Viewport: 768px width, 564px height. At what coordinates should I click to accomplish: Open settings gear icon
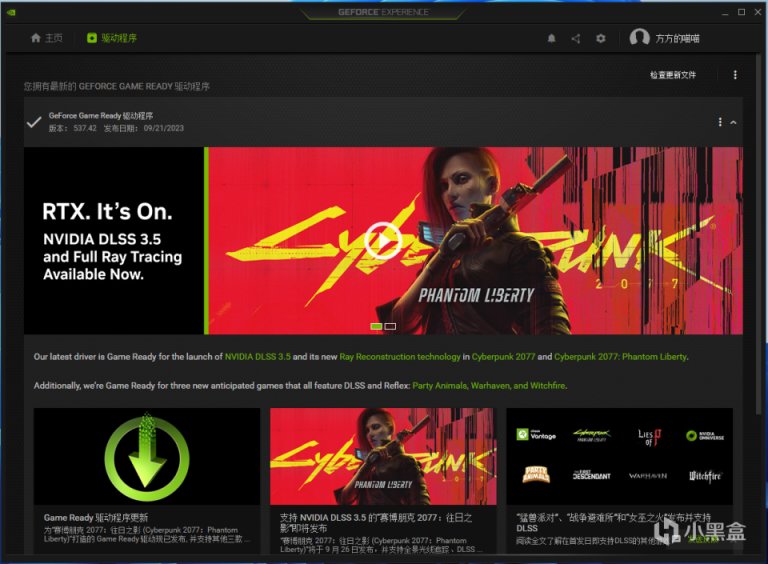[x=601, y=38]
